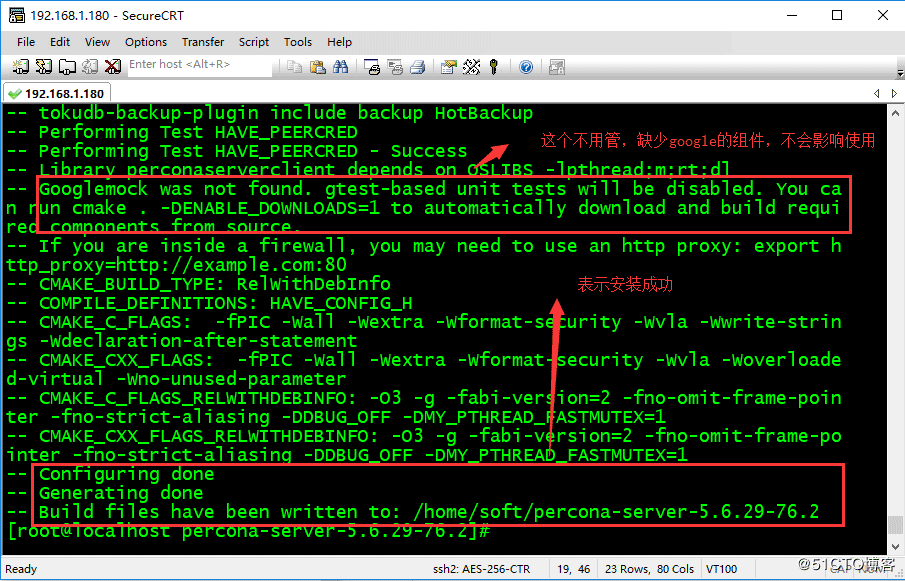Click the left tab-scroll arrow
This screenshot has width=905, height=581.
pyautogui.click(x=877, y=91)
